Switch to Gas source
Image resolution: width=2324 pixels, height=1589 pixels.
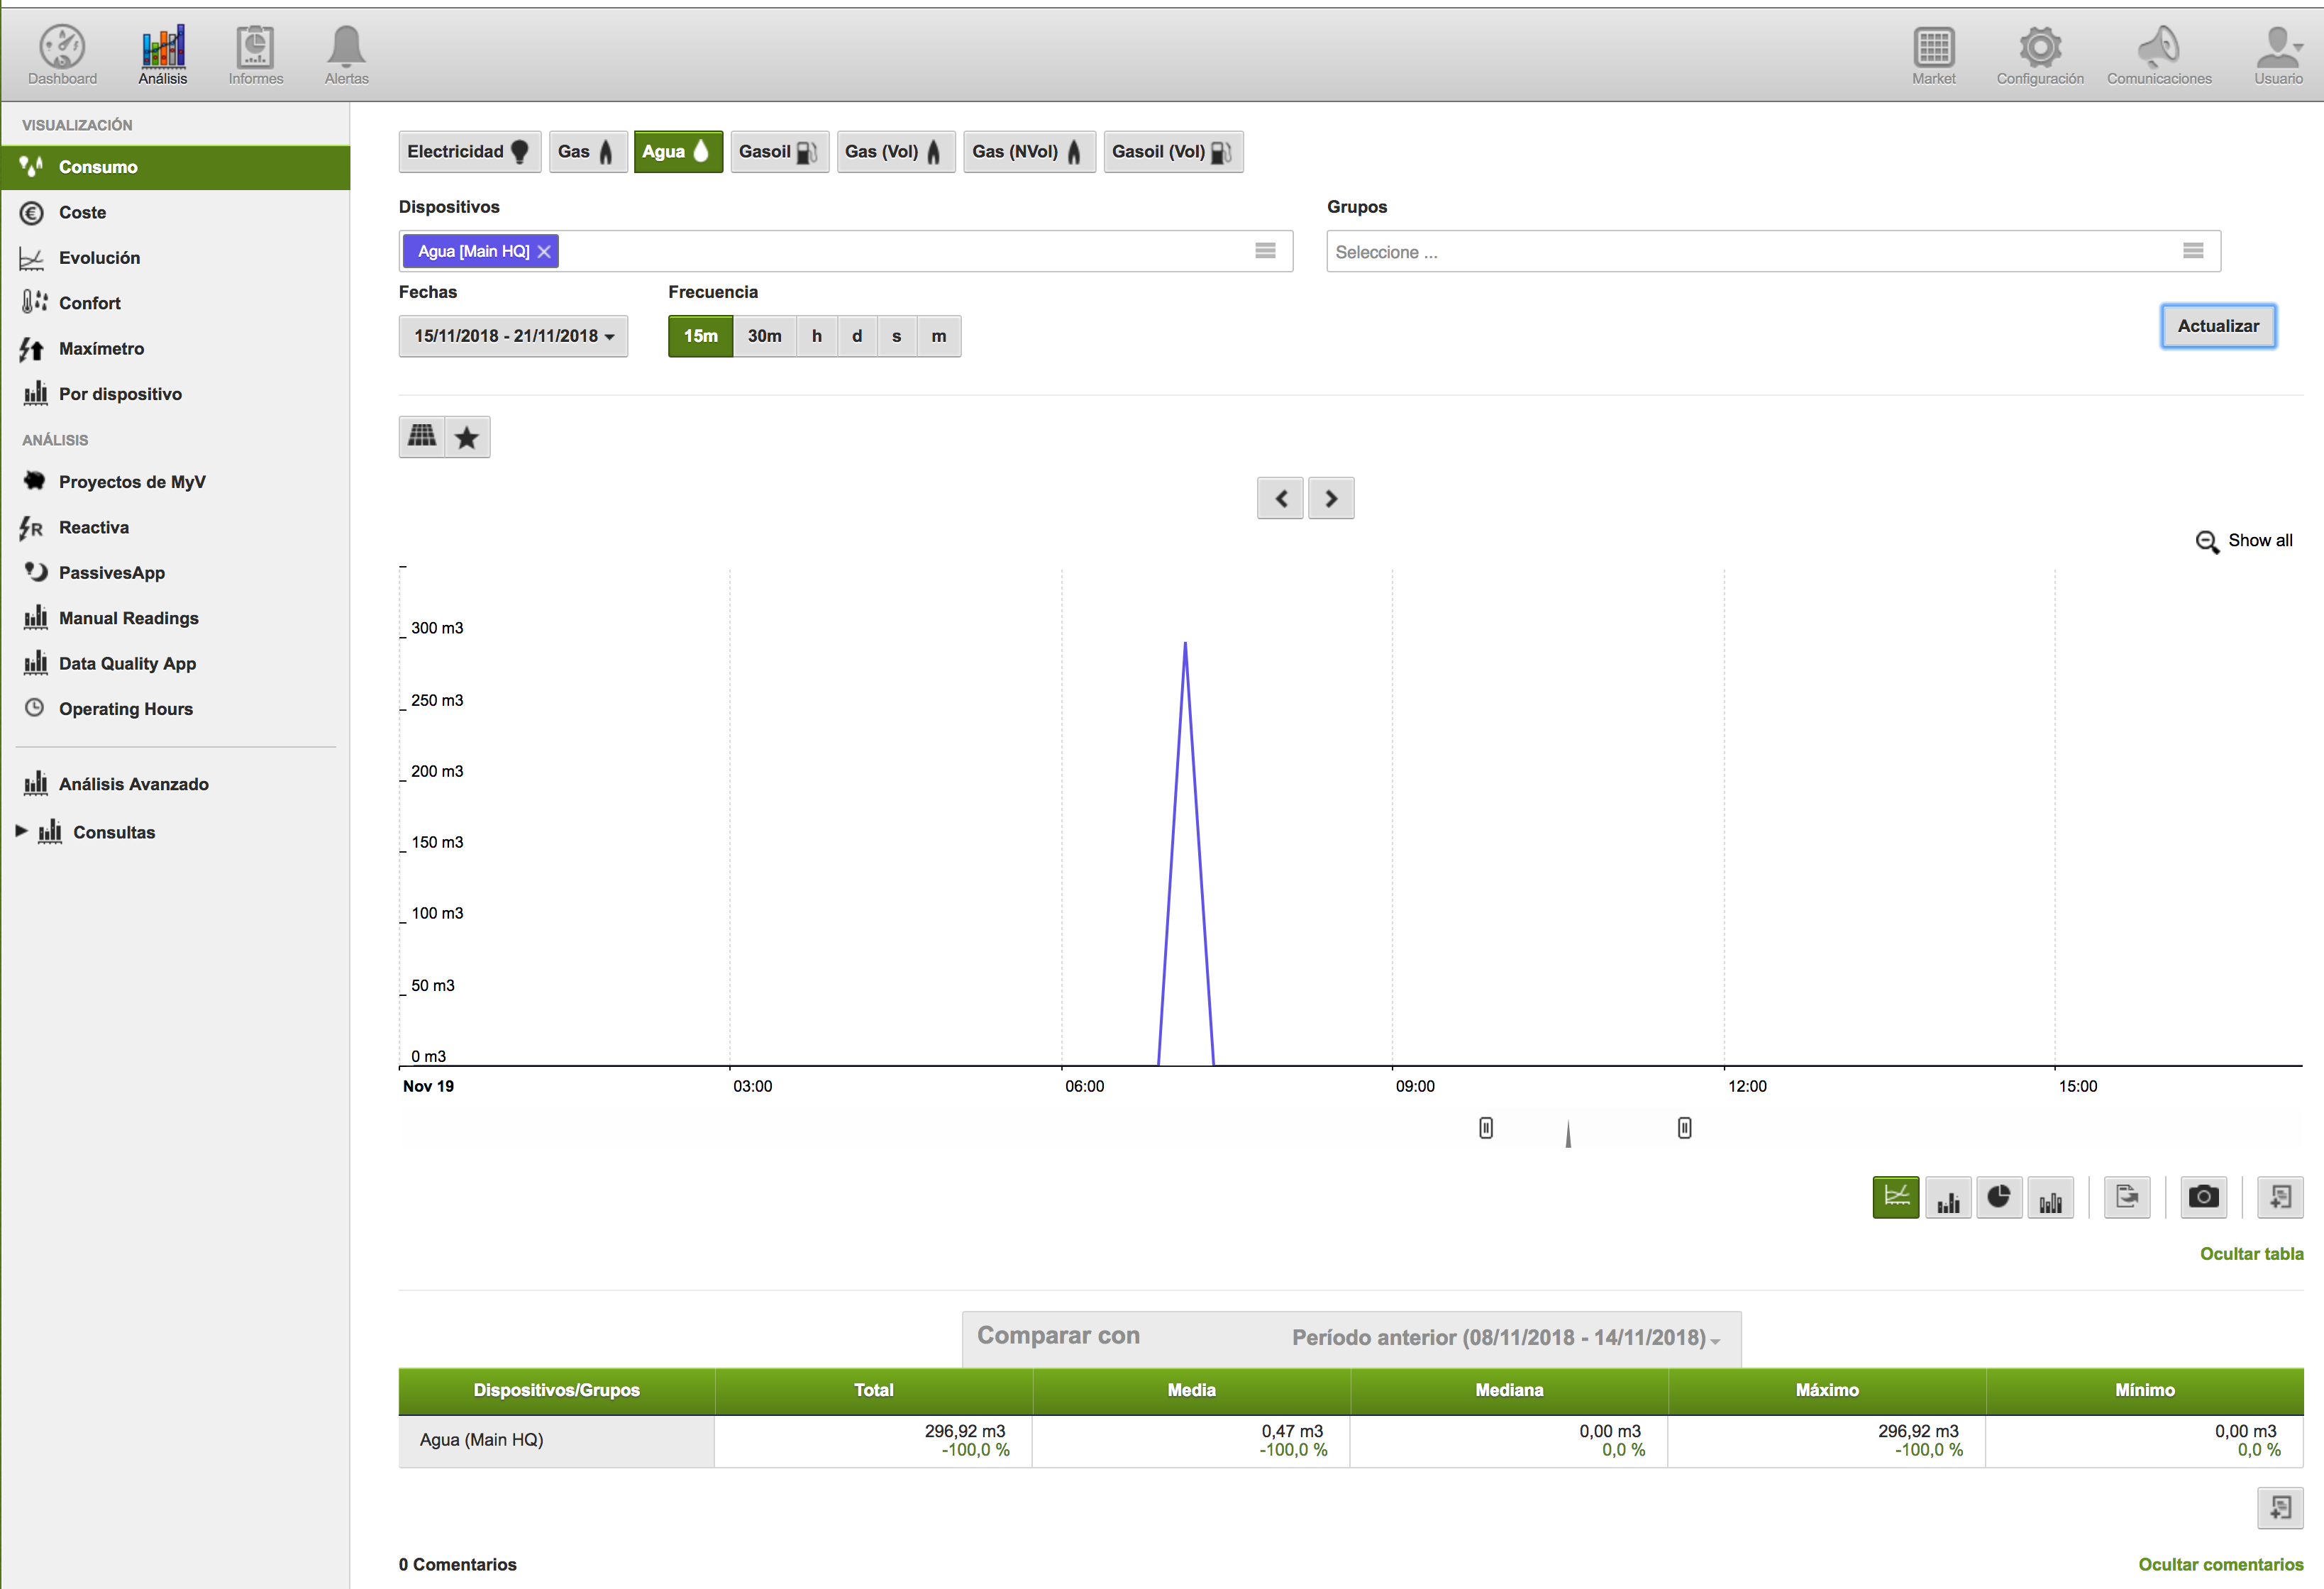click(587, 152)
